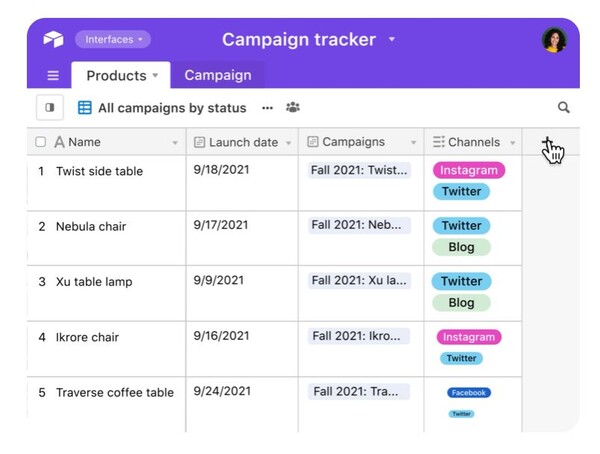The width and height of the screenshot is (600, 454).
Task: Click All campaigns by status view name
Action: point(172,108)
